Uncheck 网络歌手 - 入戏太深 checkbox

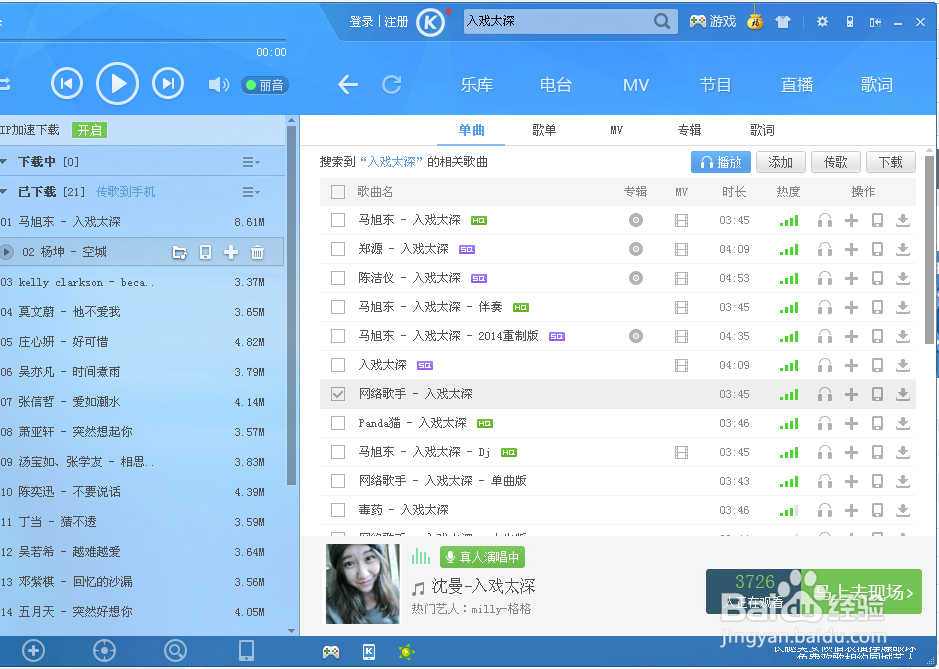(x=338, y=394)
